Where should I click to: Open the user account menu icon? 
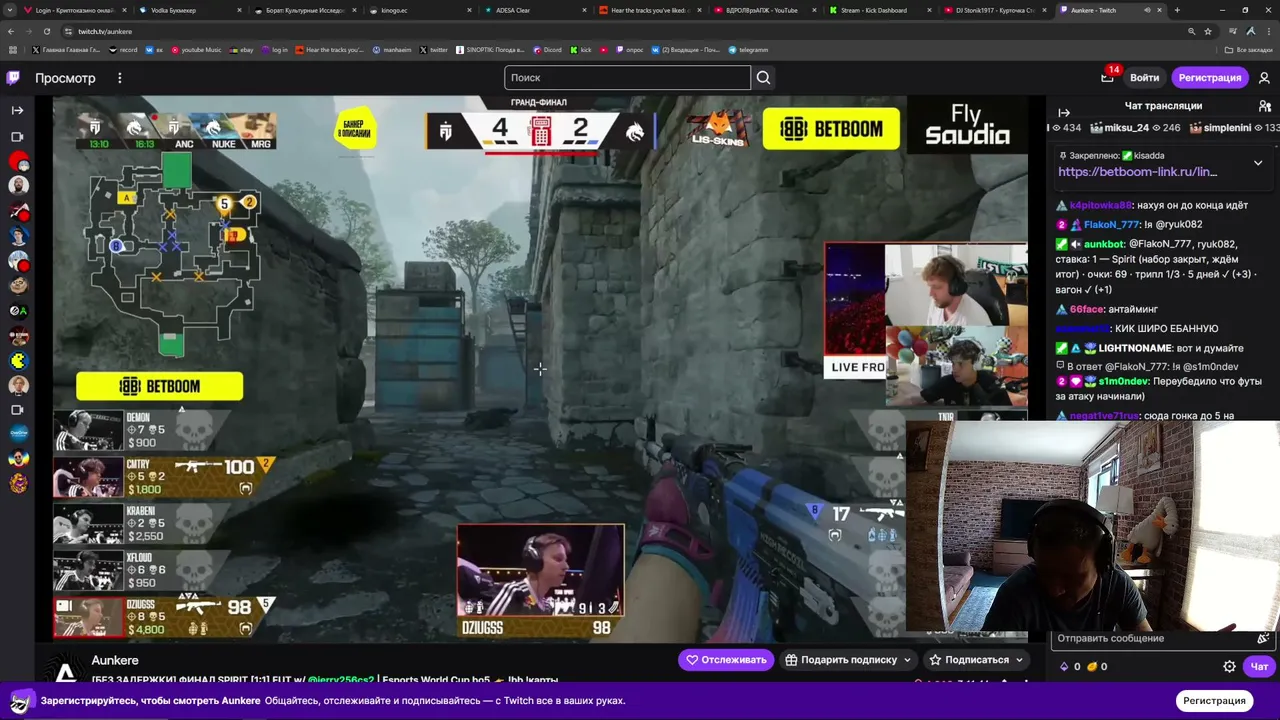(x=1264, y=77)
